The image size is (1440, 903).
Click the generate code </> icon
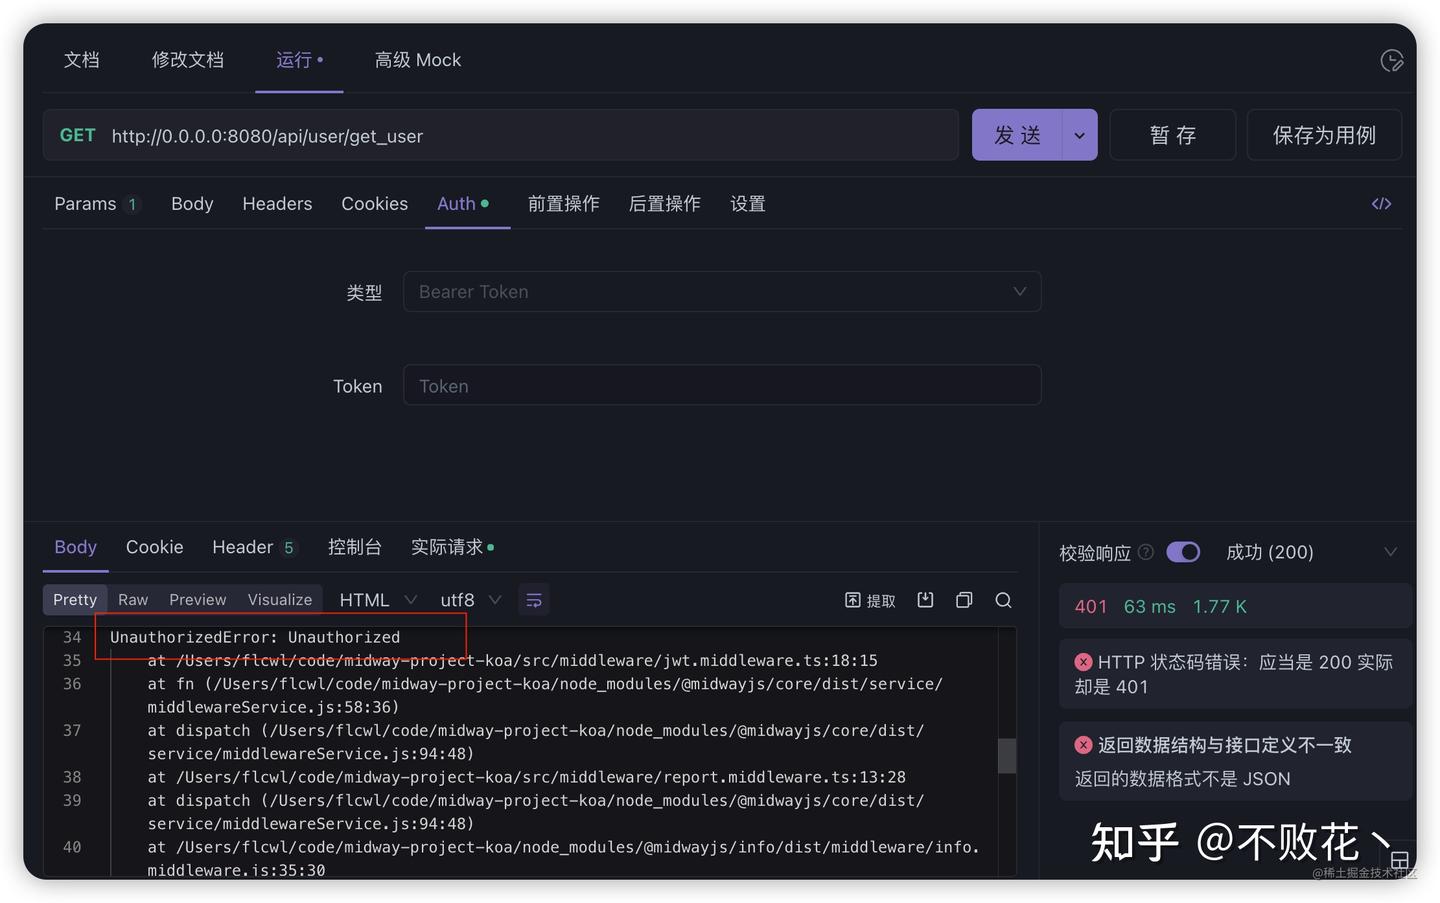point(1381,204)
